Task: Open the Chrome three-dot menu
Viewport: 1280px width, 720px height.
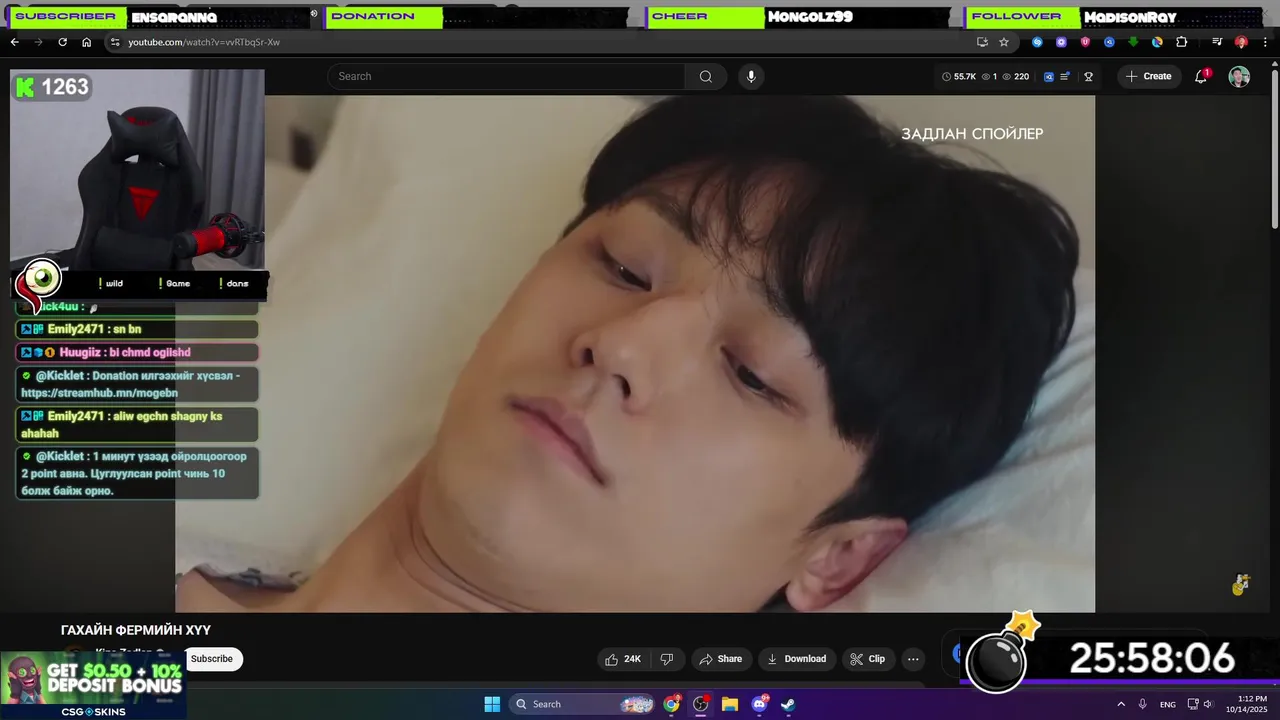Action: [1265, 42]
